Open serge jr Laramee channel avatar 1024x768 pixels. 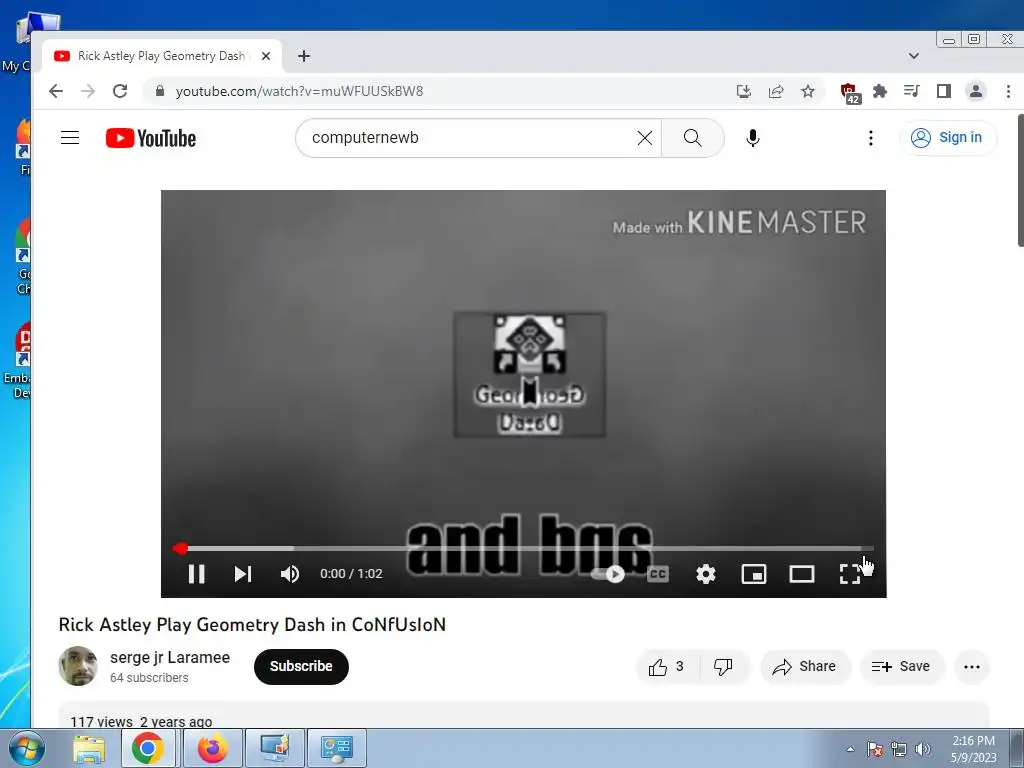click(x=78, y=666)
